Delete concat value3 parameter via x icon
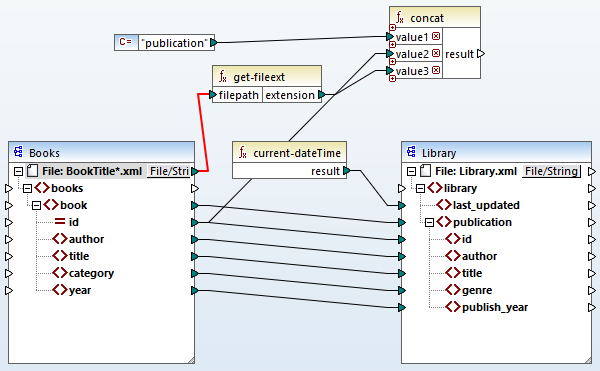This screenshot has width=600, height=371. click(436, 70)
